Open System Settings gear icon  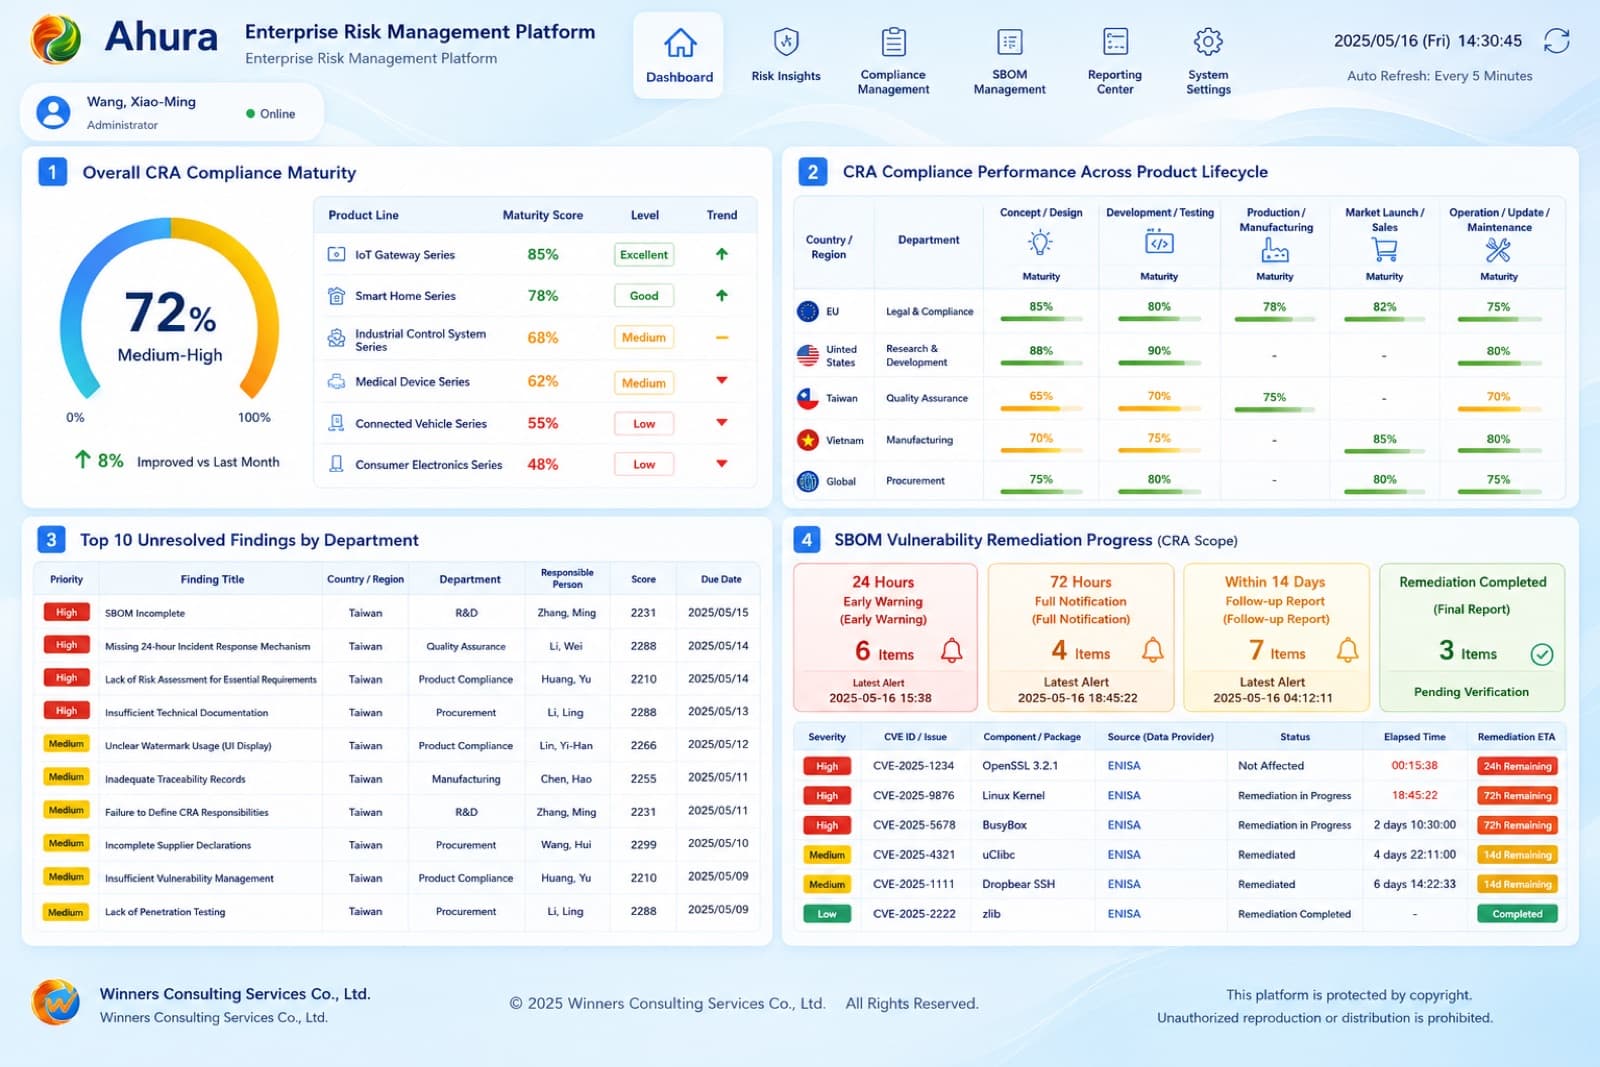(x=1208, y=42)
